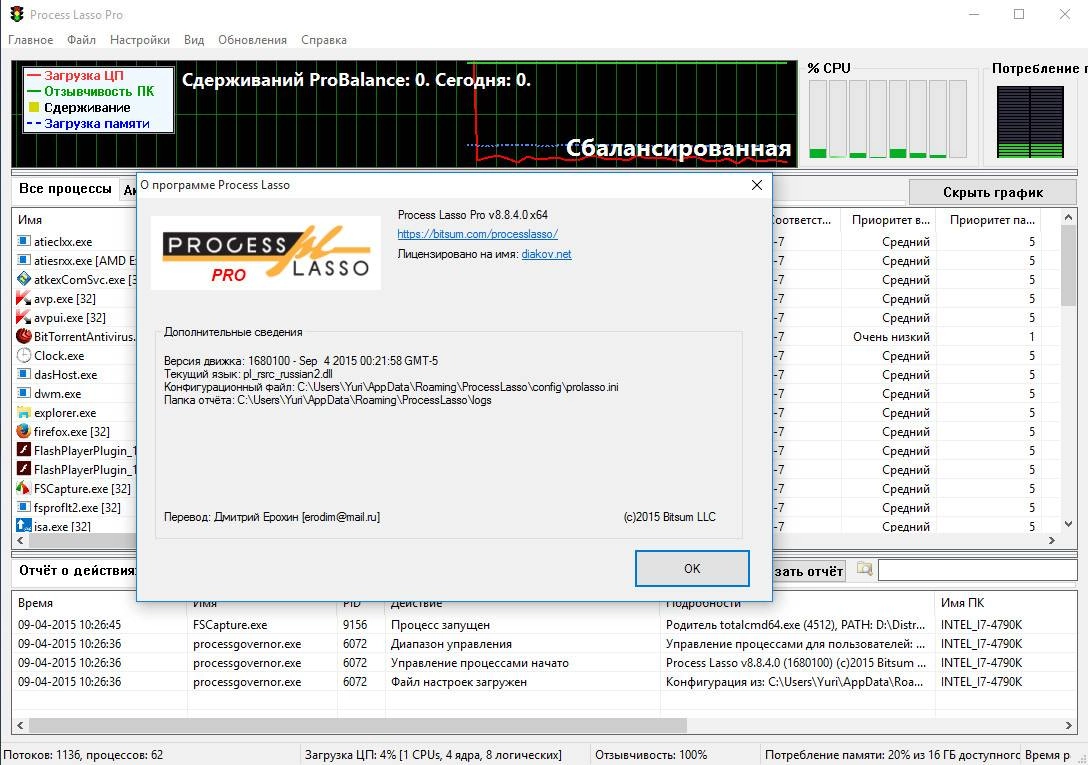
Task: Open the Файл menu
Action: coord(81,40)
